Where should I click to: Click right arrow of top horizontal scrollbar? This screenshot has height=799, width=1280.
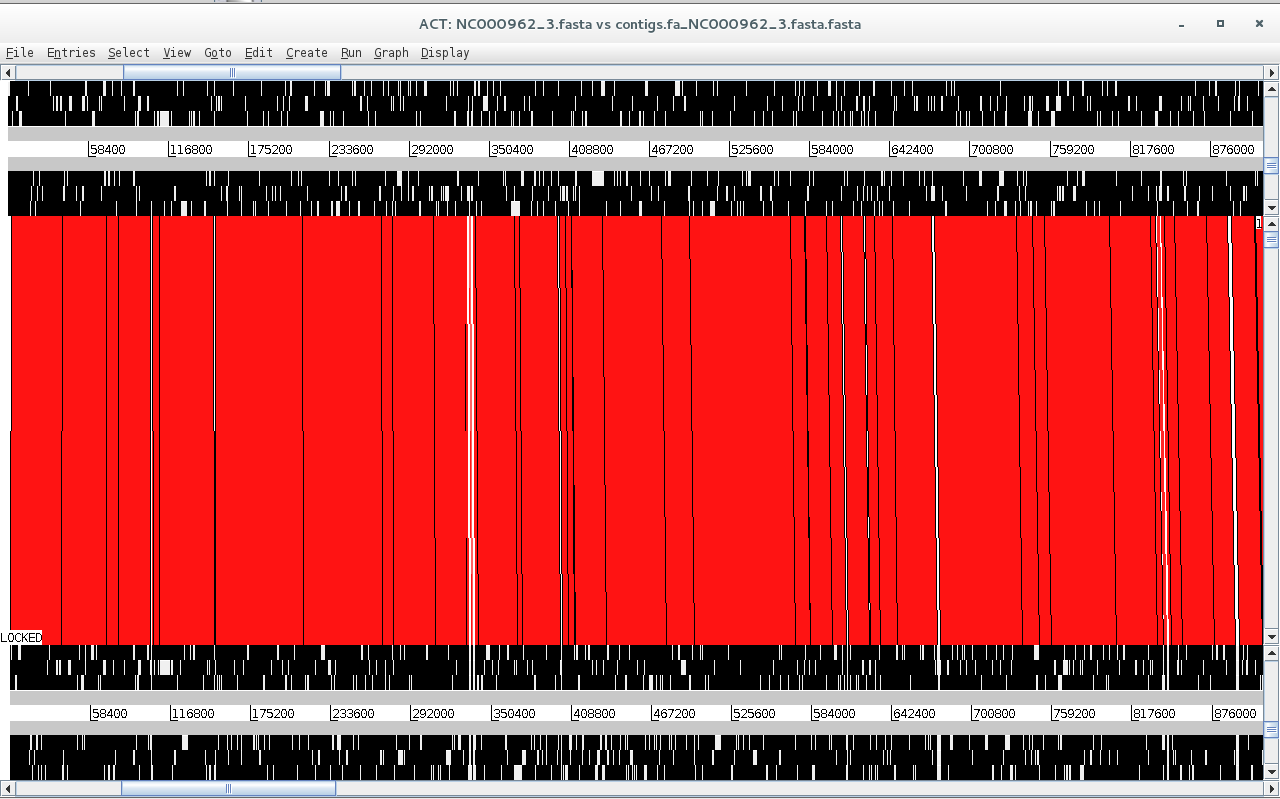click(x=1272, y=72)
